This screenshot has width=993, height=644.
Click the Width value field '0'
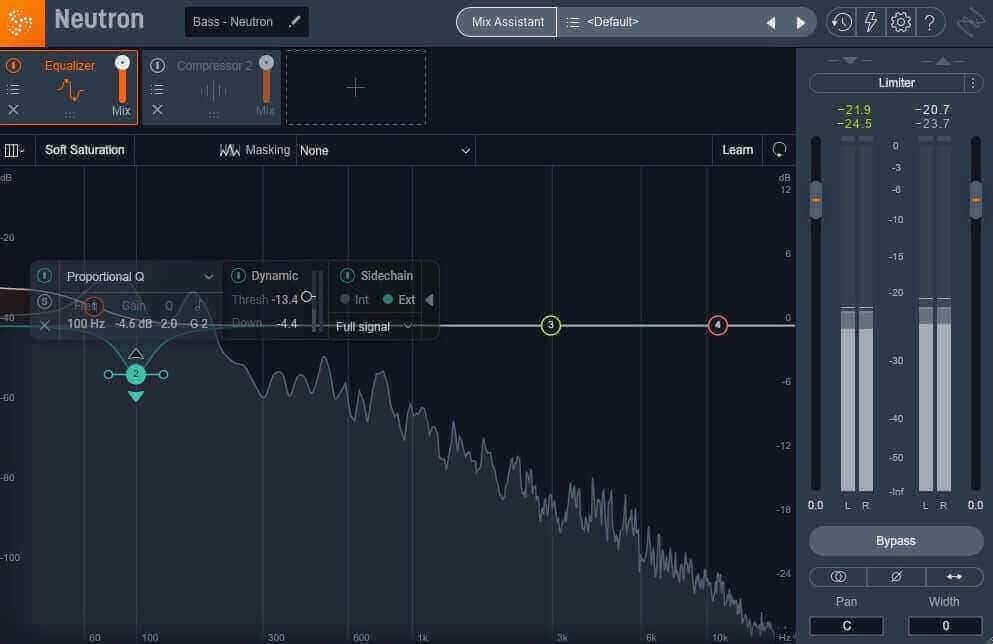(945, 626)
